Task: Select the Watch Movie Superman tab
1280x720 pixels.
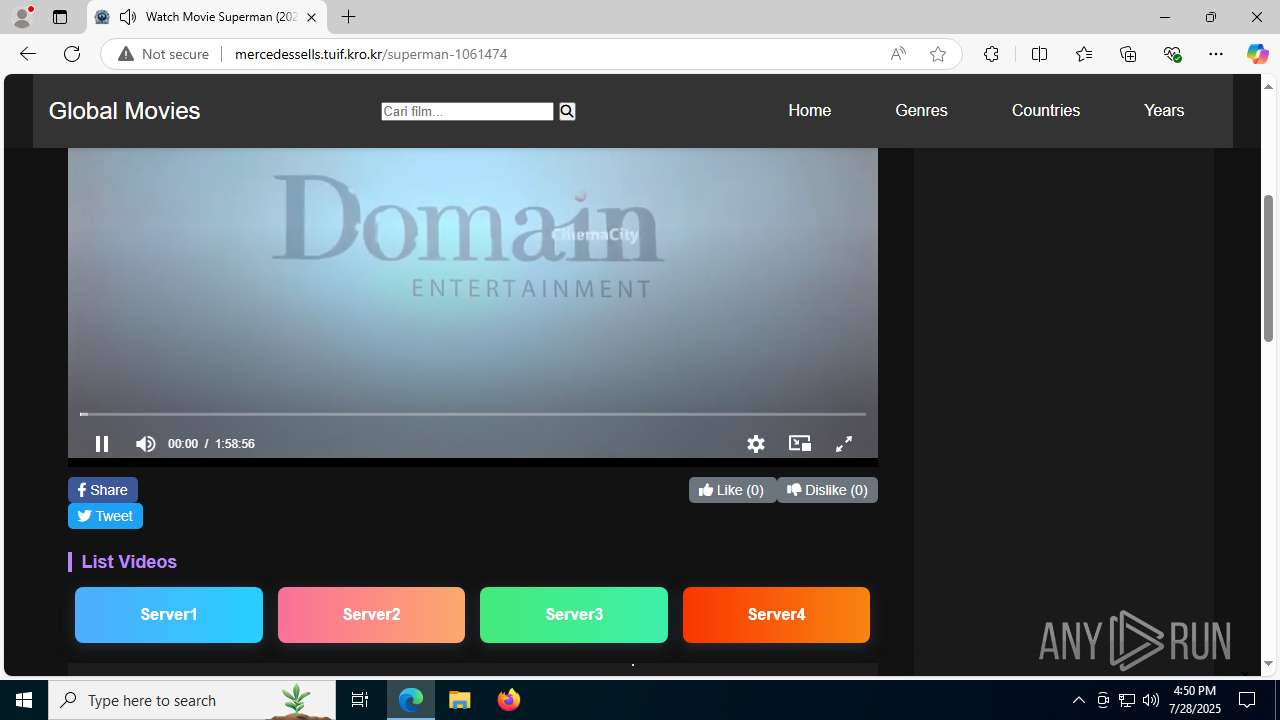Action: 207,17
